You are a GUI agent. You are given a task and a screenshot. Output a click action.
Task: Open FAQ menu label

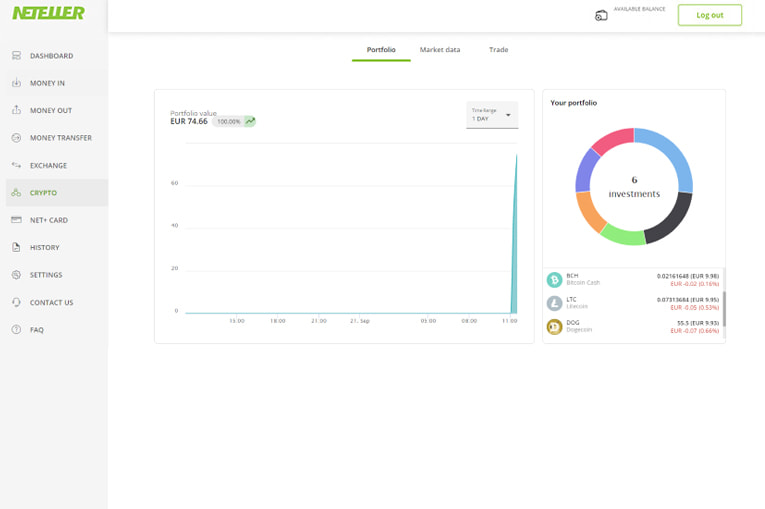click(37, 330)
